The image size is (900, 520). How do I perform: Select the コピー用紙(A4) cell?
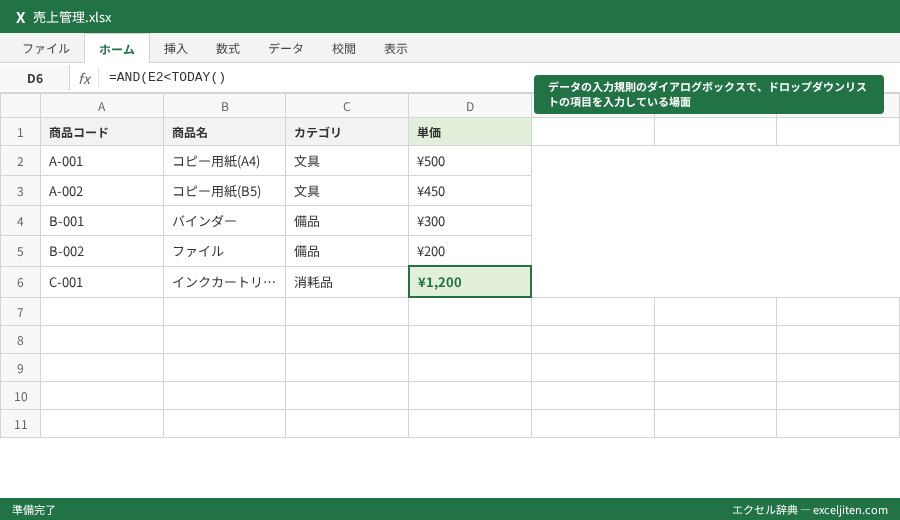[224, 161]
